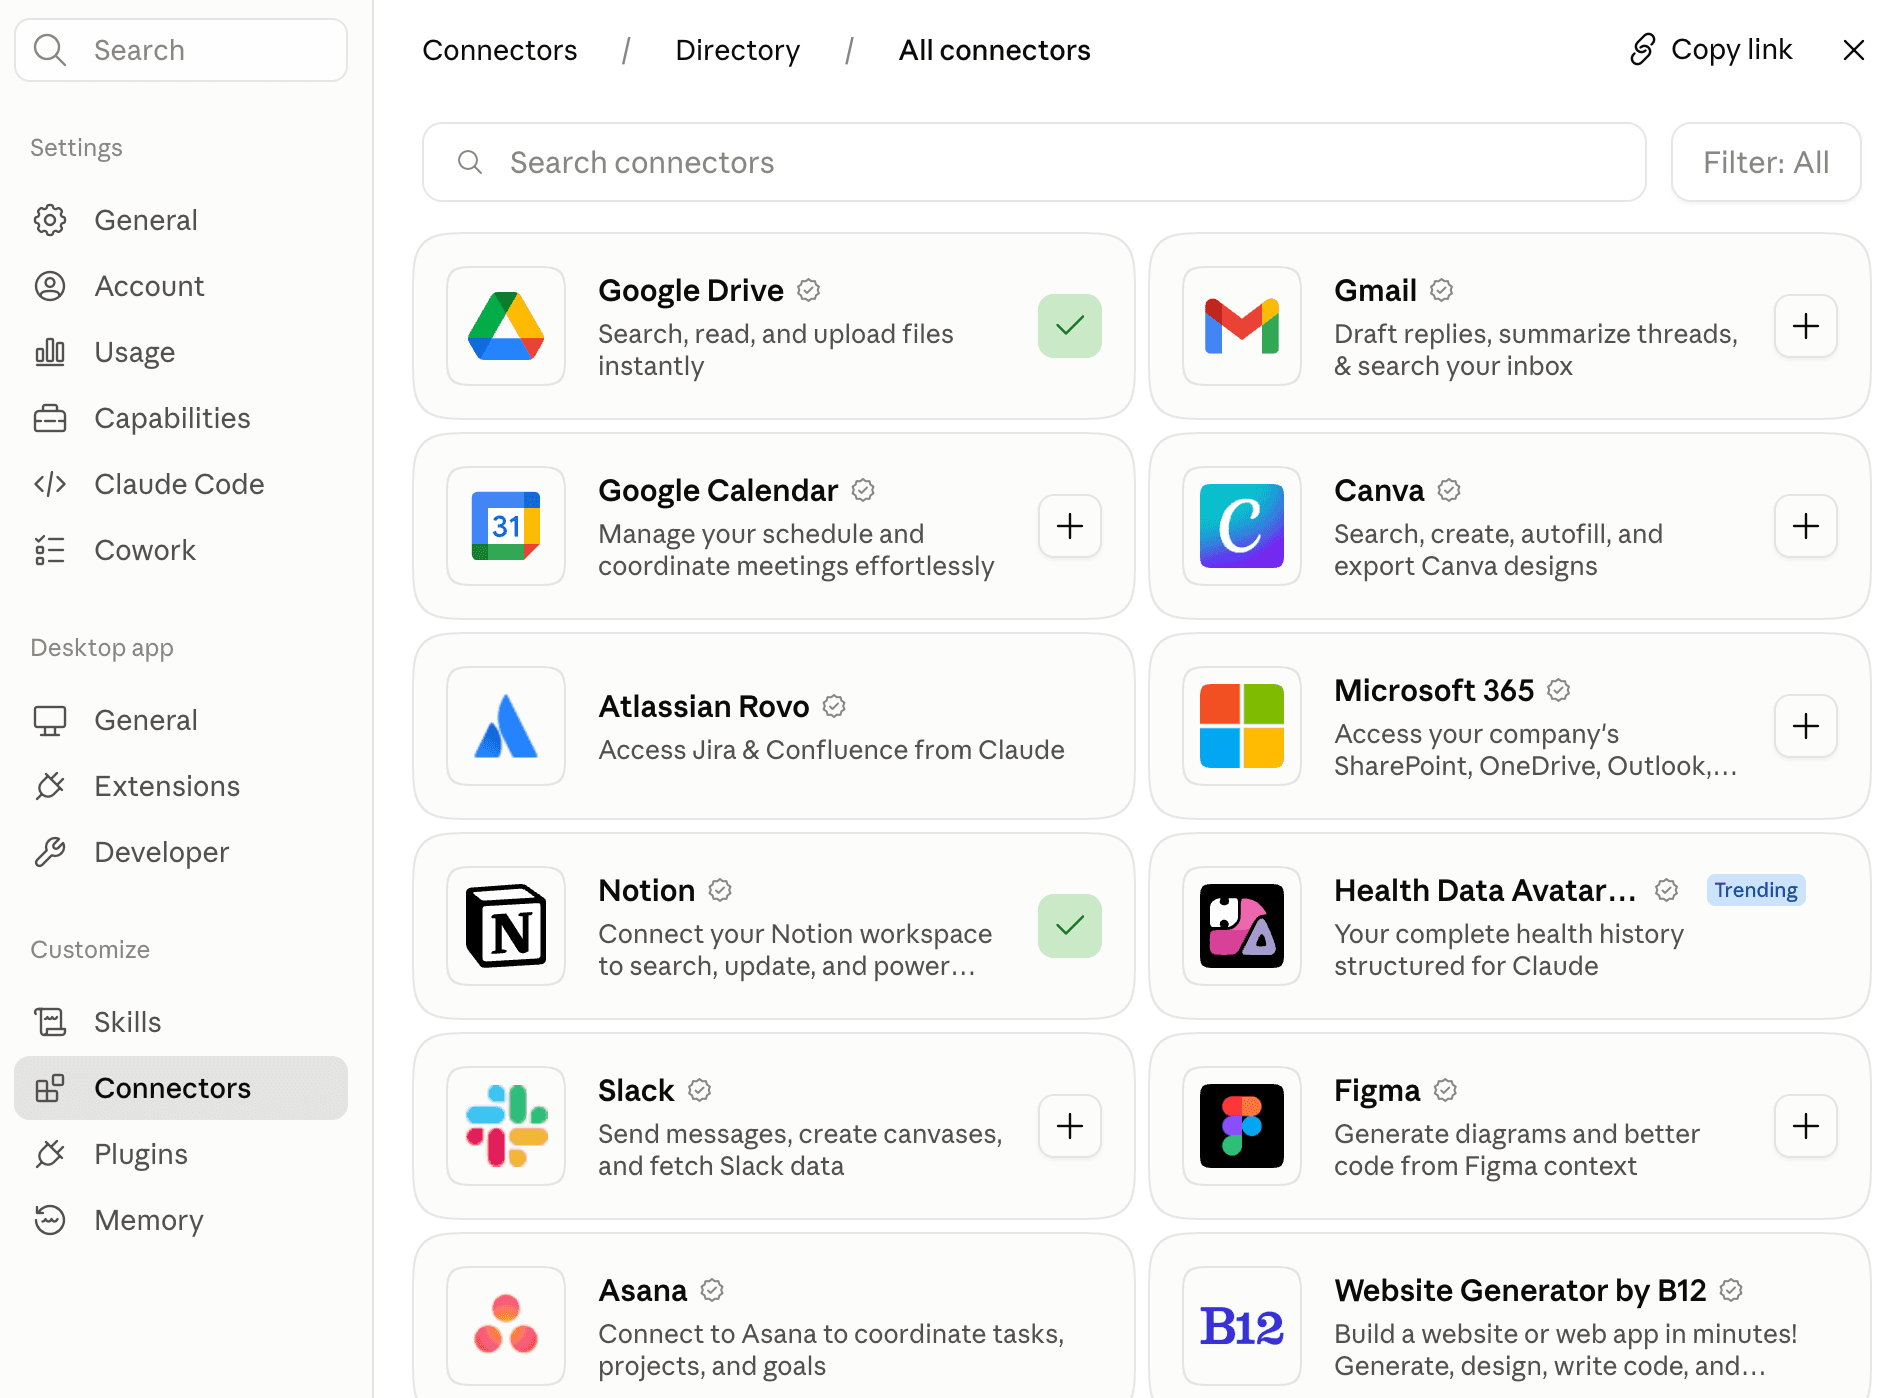Click the Notion logo icon
1896x1398 pixels.
(506, 926)
